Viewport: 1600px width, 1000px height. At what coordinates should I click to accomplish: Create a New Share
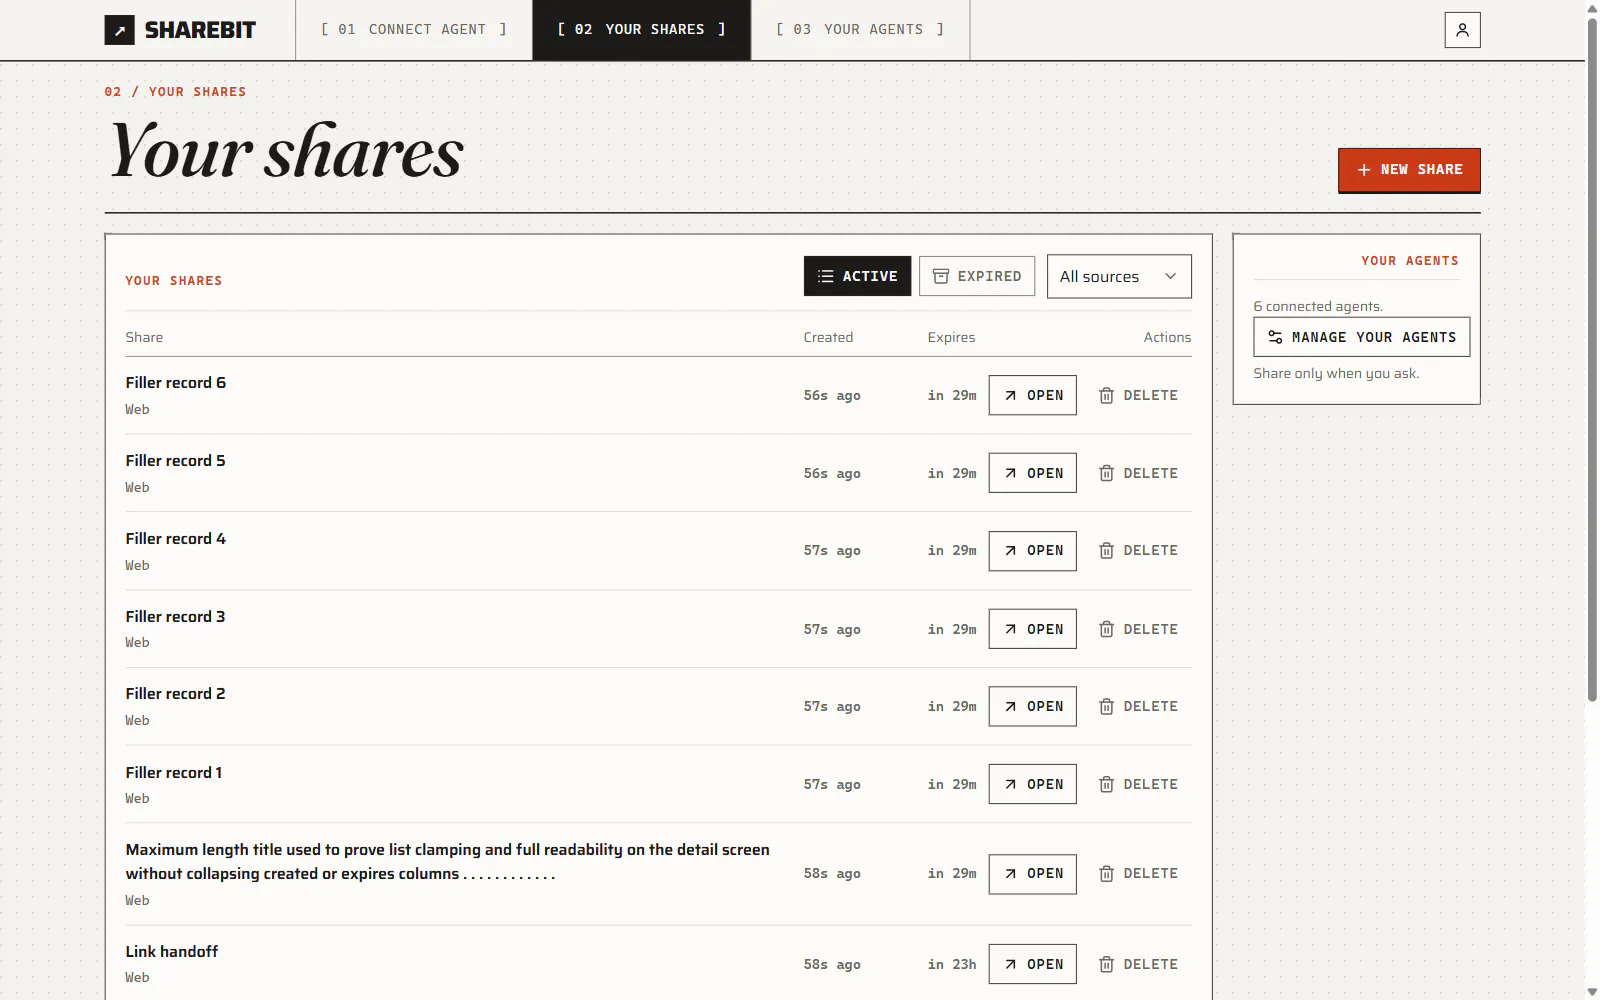1409,170
